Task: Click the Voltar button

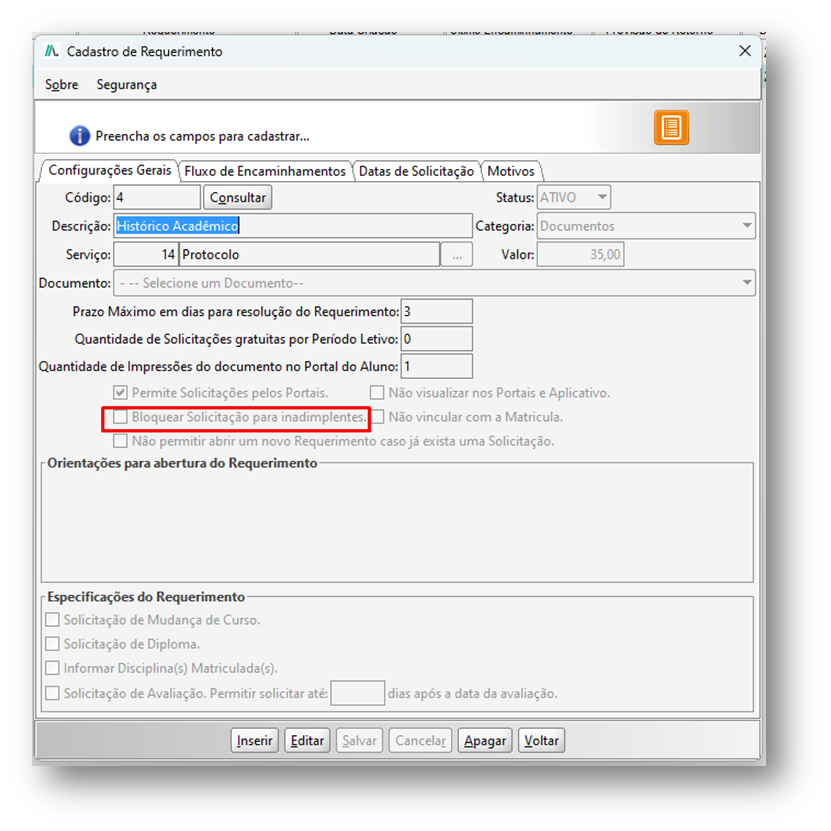Action: (x=541, y=740)
